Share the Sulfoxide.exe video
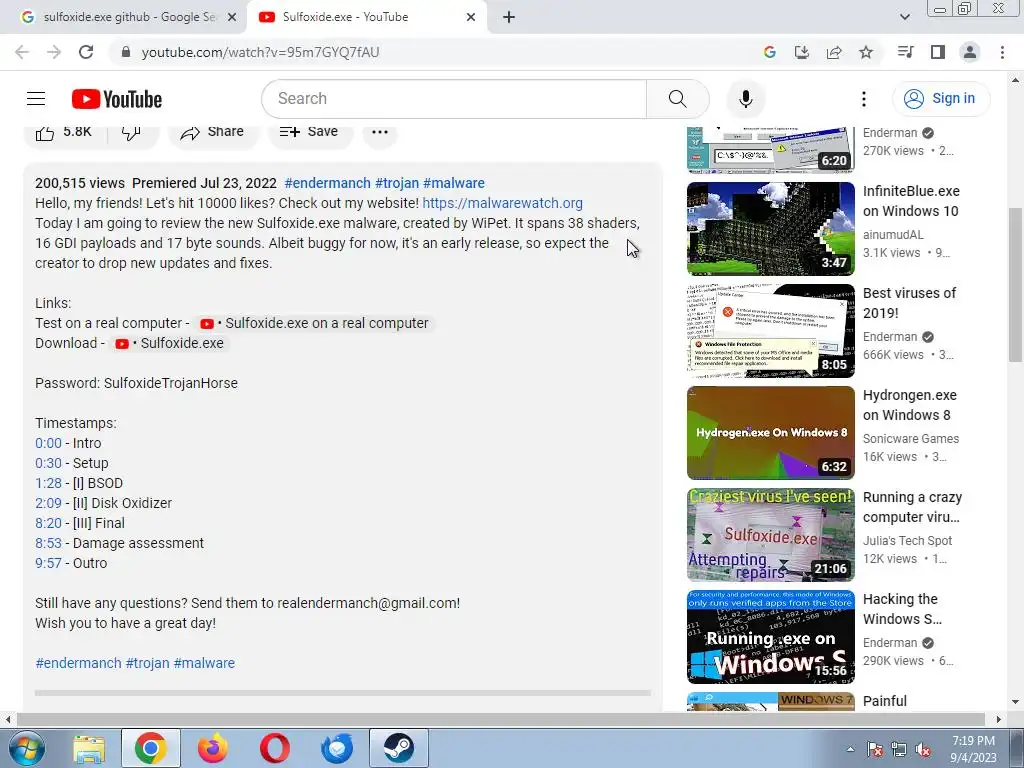The width and height of the screenshot is (1024, 768). click(x=213, y=132)
